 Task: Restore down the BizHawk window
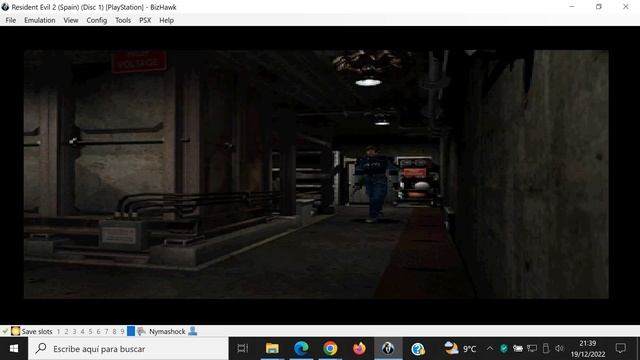[x=599, y=7]
